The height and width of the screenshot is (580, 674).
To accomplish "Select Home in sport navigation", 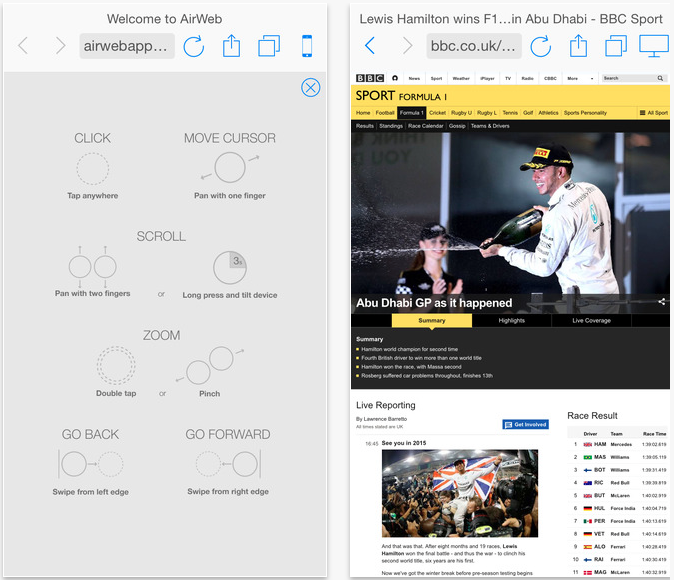I will point(363,113).
